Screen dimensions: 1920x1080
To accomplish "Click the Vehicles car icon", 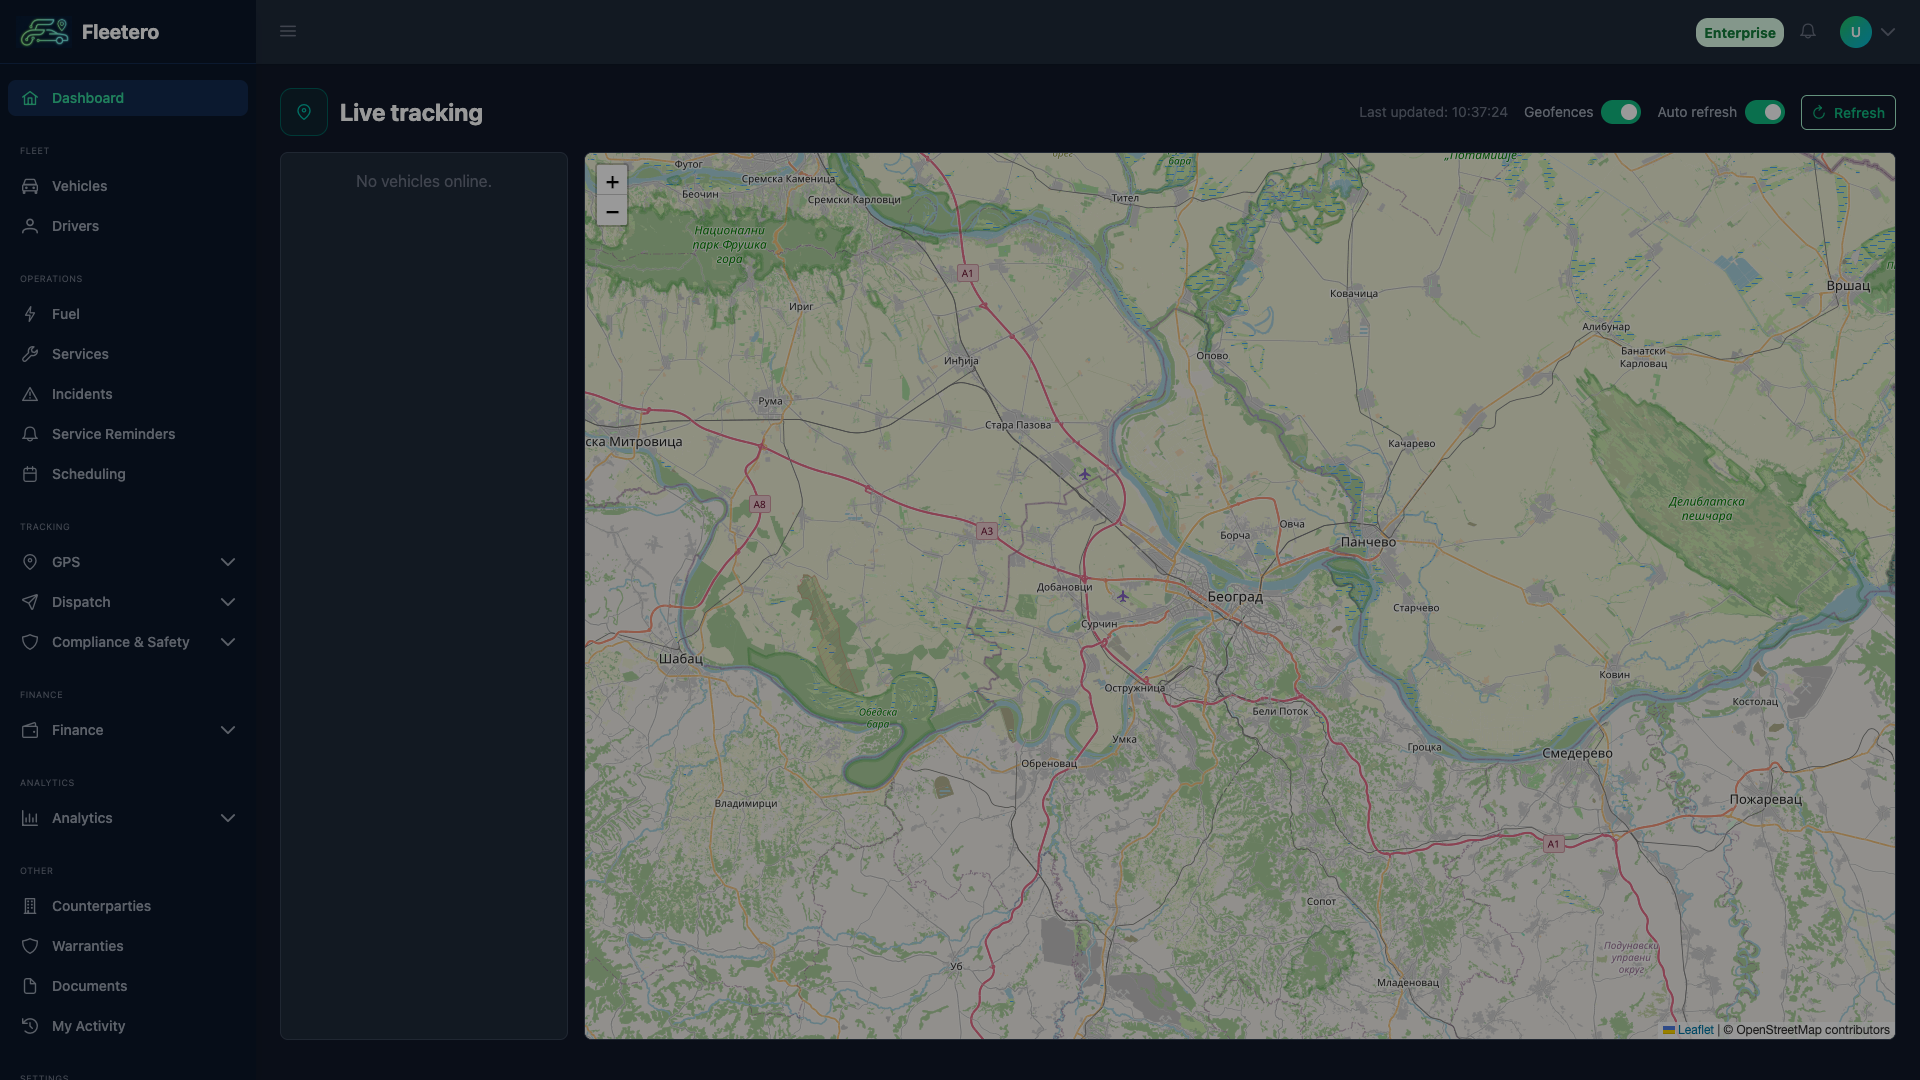I will click(x=30, y=186).
